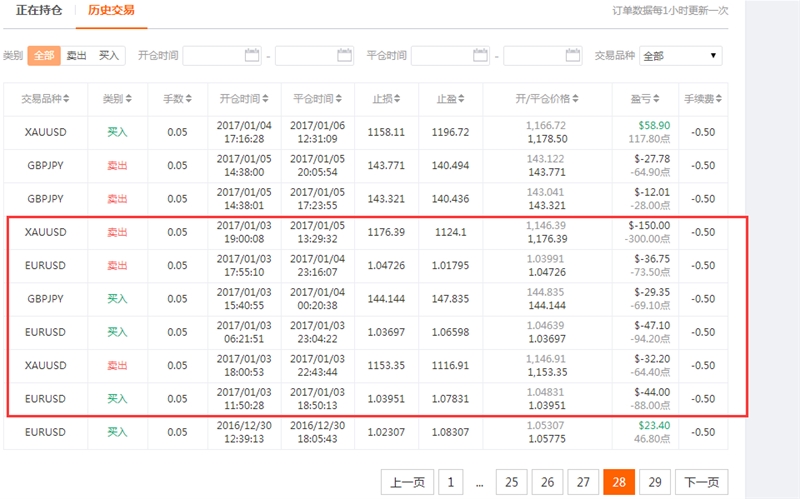The image size is (800, 499).
Task: Select close time 2017/01/05 20:05:54
Action: [x=317, y=165]
